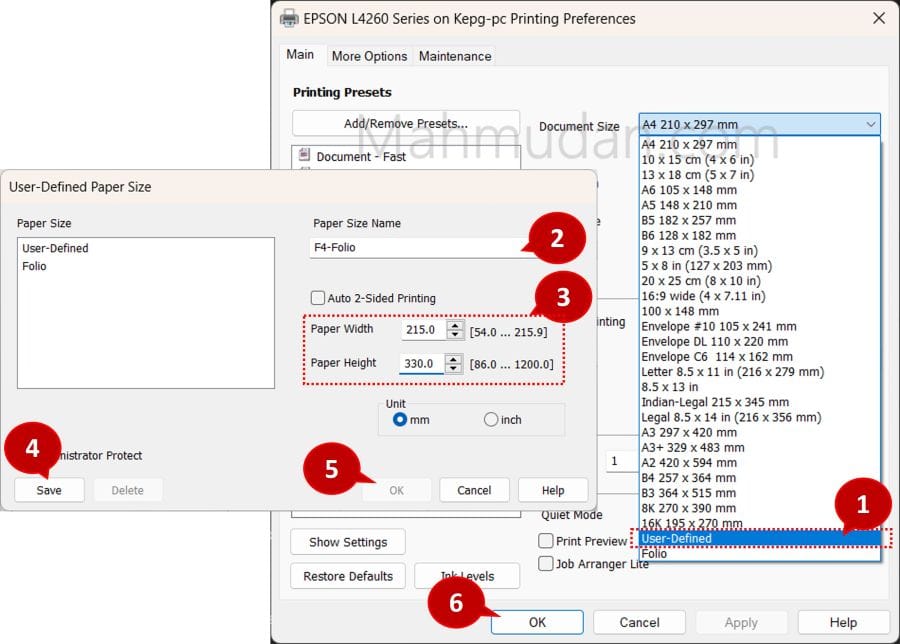Click the printer icon in the title bar

click(289, 18)
